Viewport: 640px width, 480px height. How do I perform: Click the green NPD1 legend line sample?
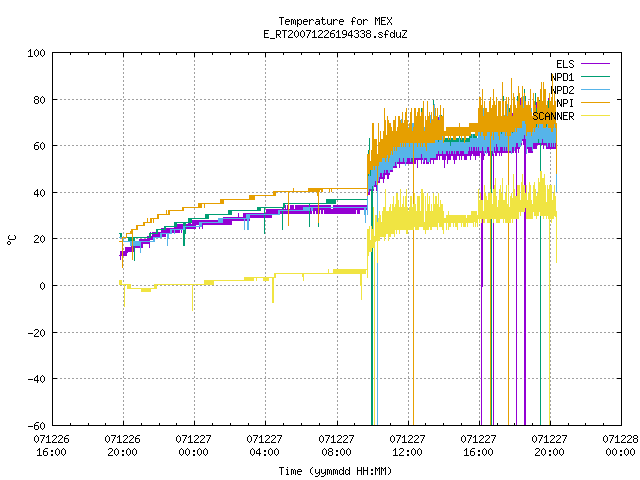click(x=595, y=76)
